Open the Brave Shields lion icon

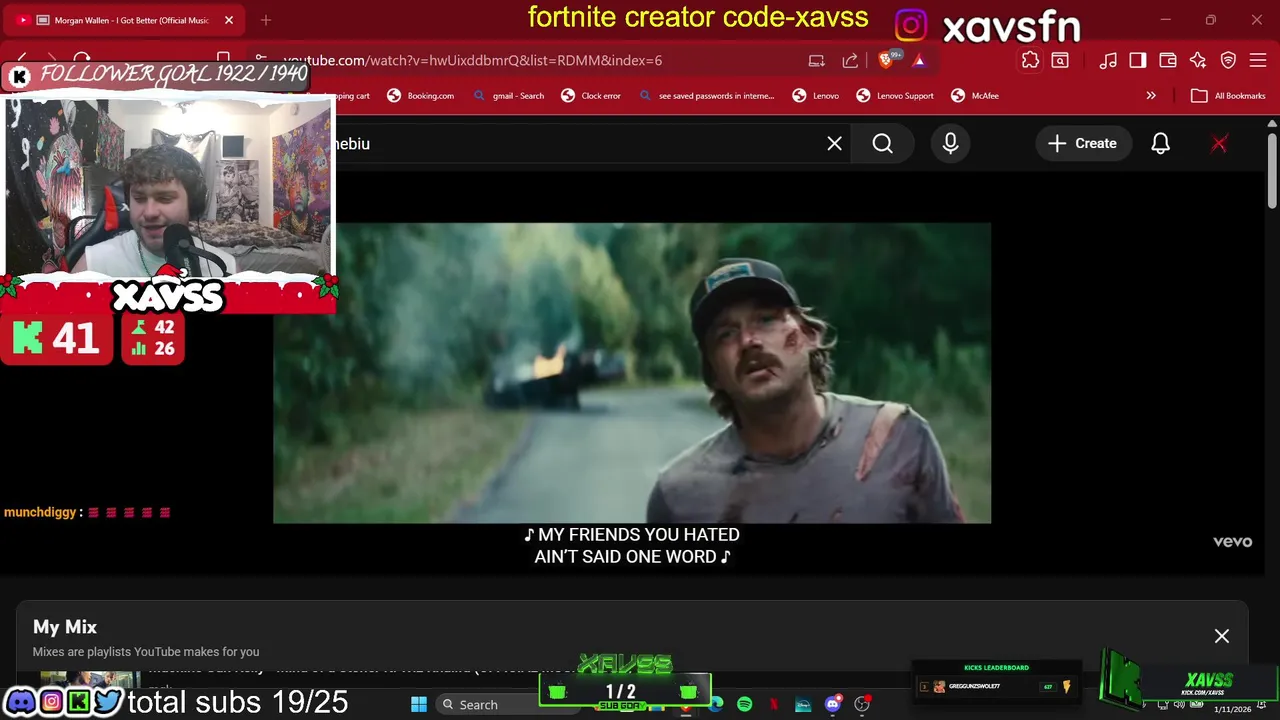[886, 60]
